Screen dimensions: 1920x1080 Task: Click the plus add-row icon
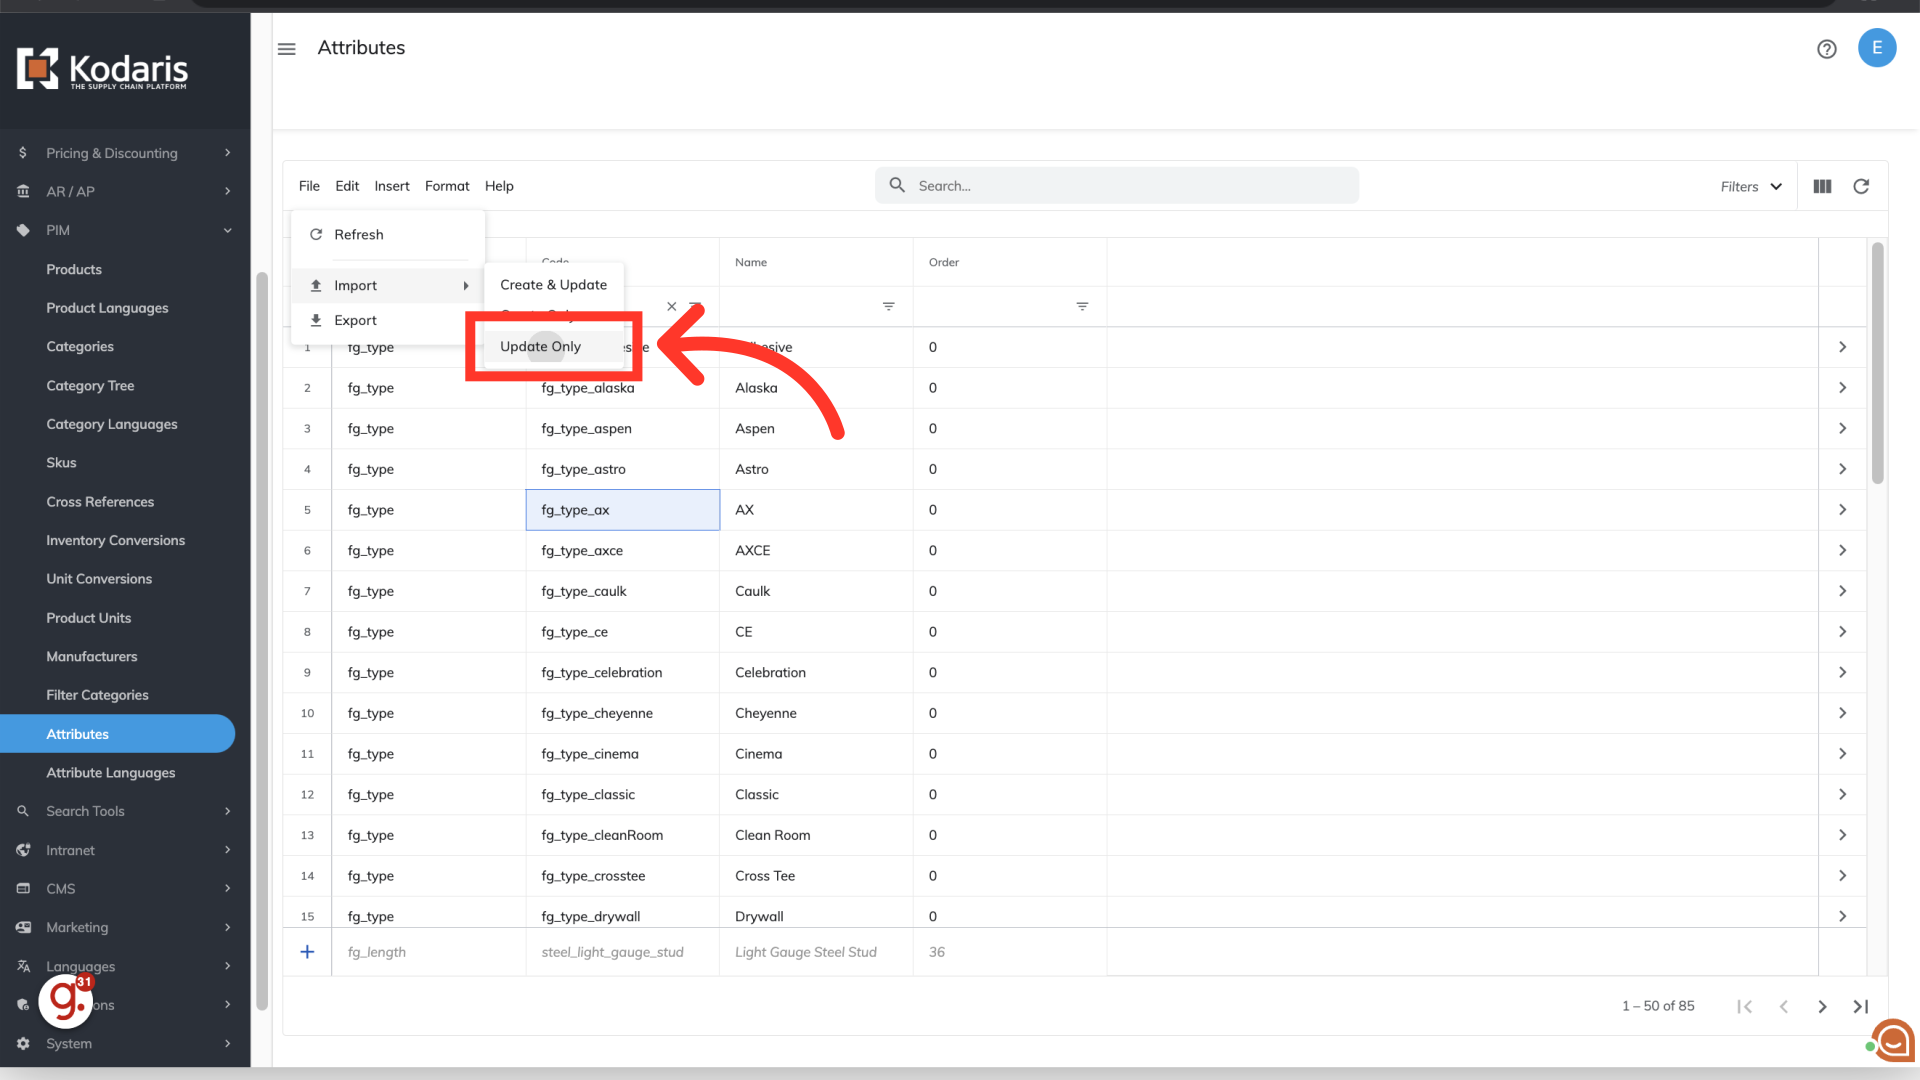point(307,952)
